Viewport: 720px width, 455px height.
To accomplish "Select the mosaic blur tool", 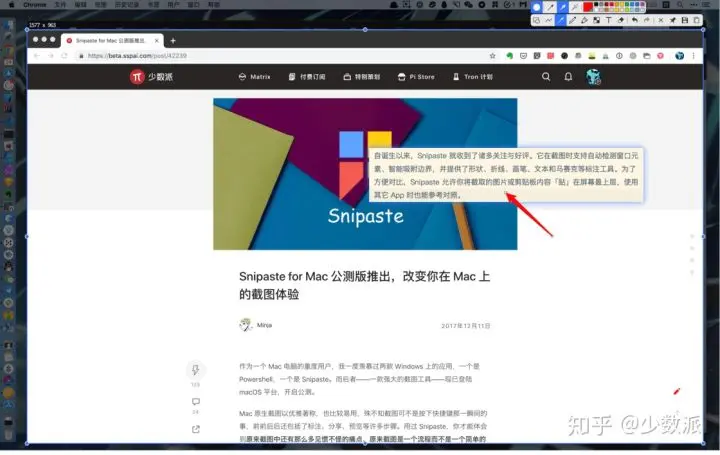I will (x=596, y=21).
